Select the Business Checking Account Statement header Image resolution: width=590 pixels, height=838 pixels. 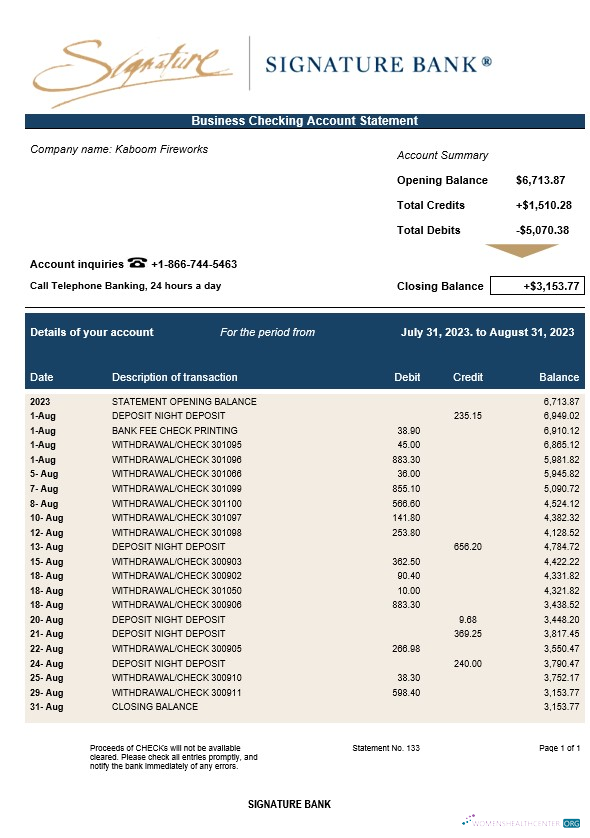click(x=305, y=121)
